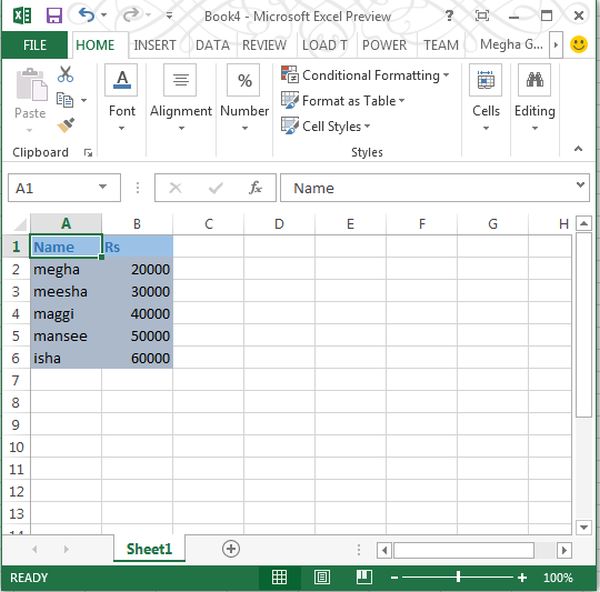The width and height of the screenshot is (600, 592).
Task: Redo the last undone action
Action: (x=131, y=15)
